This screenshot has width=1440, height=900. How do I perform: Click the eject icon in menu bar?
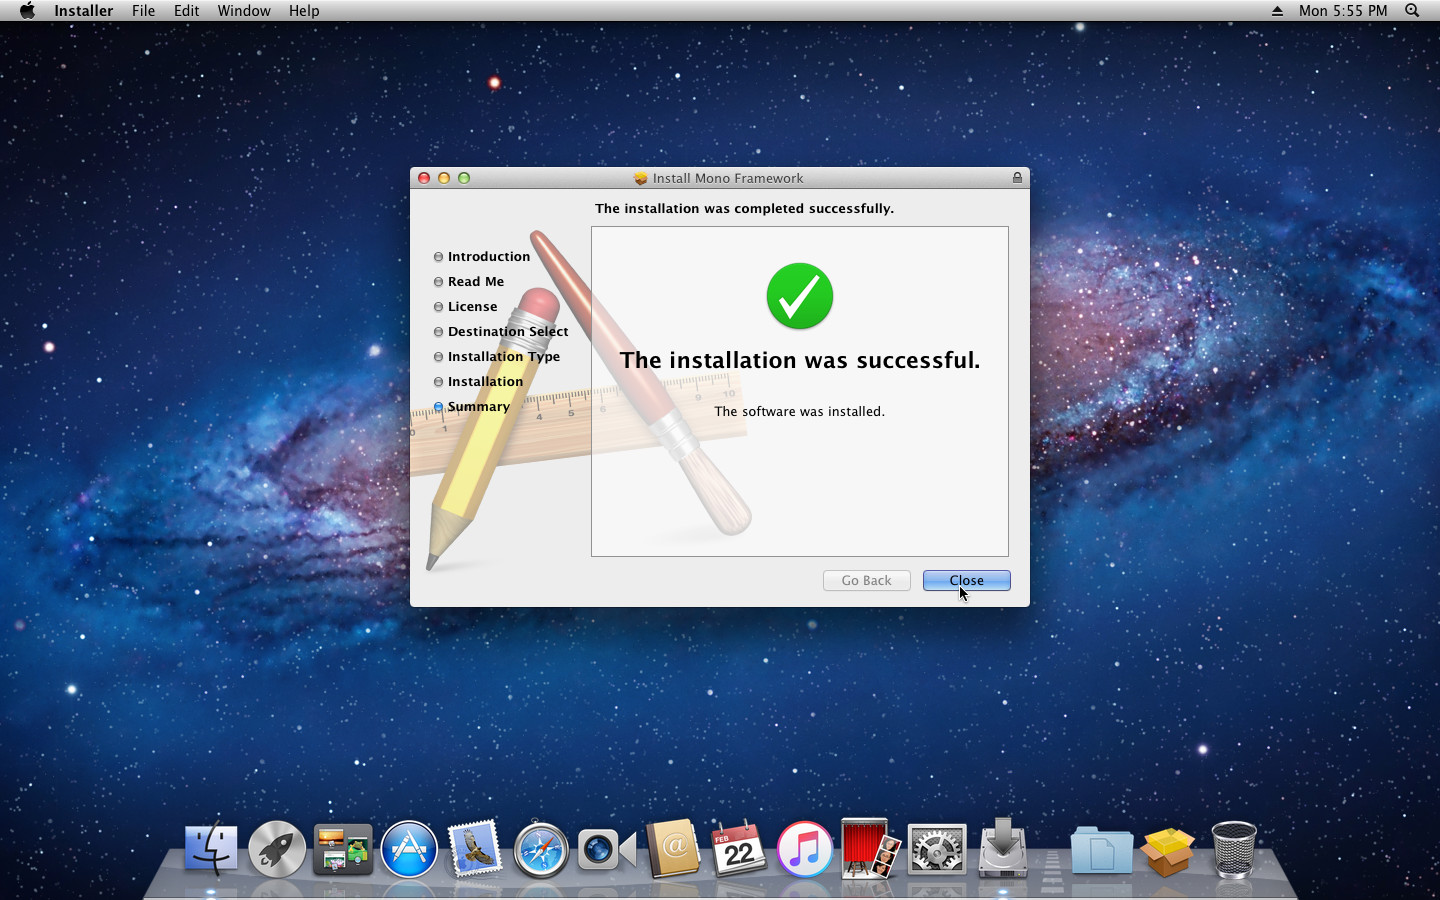point(1277,11)
